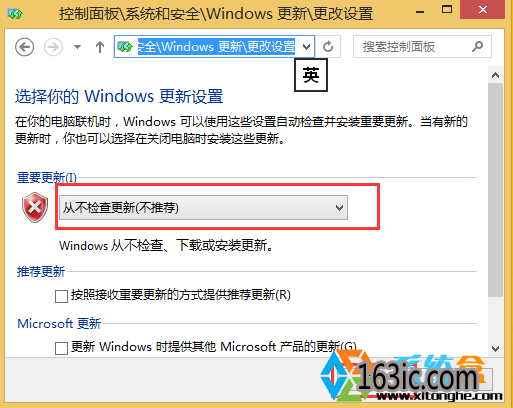513x408 pixels.
Task: Refresh the page with the refresh icon
Action: tap(328, 47)
